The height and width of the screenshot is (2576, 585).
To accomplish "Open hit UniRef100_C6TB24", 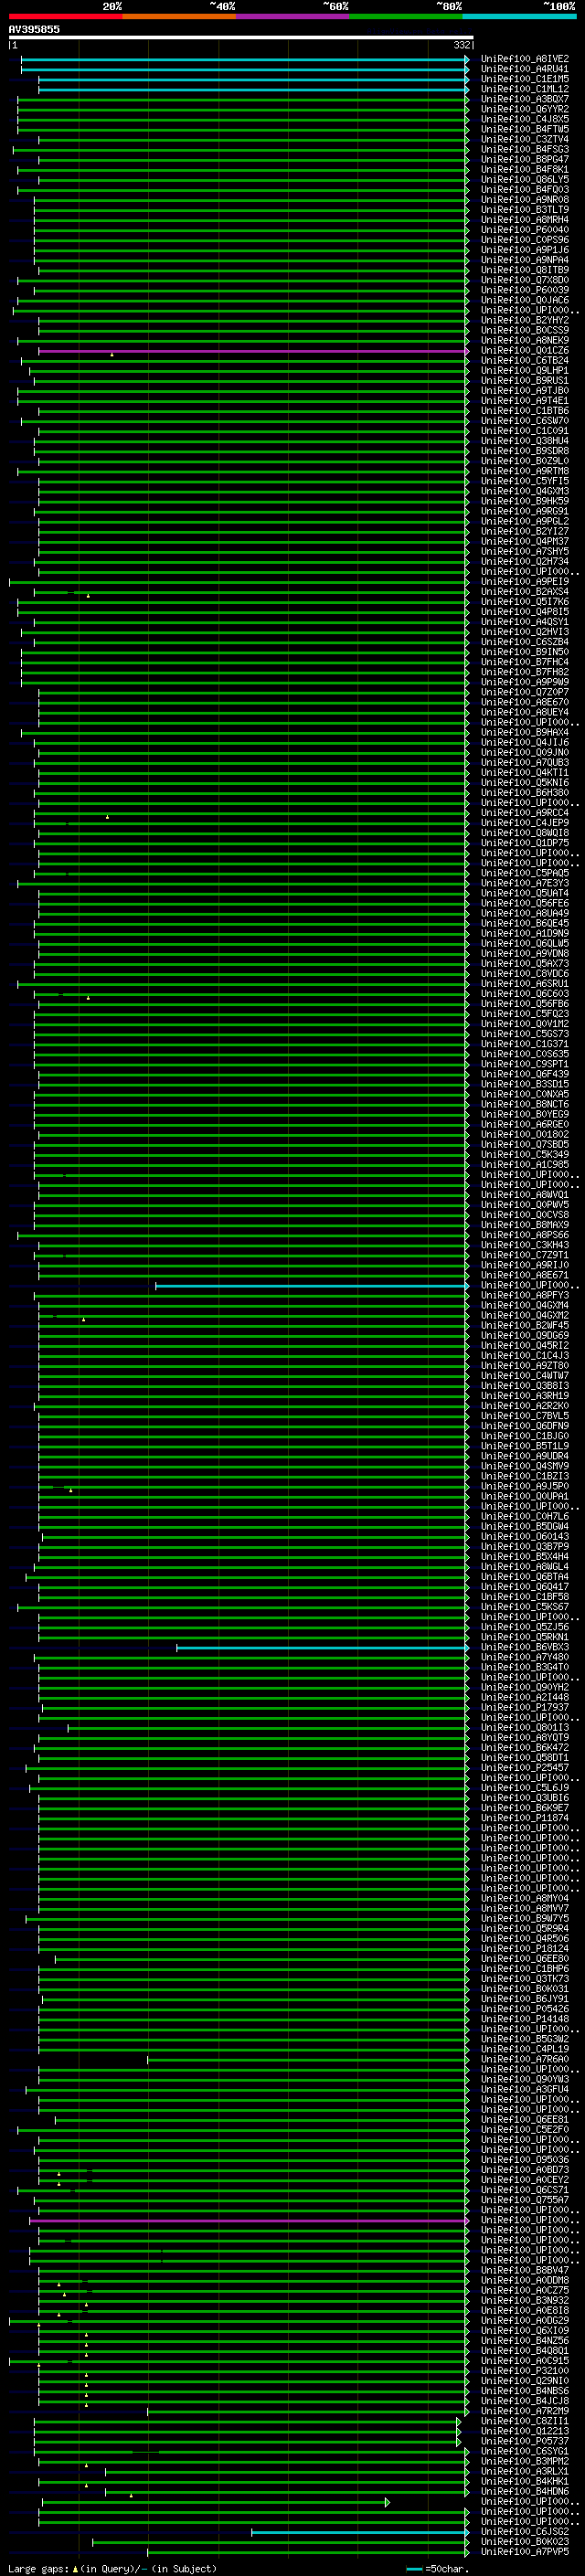I will (525, 361).
